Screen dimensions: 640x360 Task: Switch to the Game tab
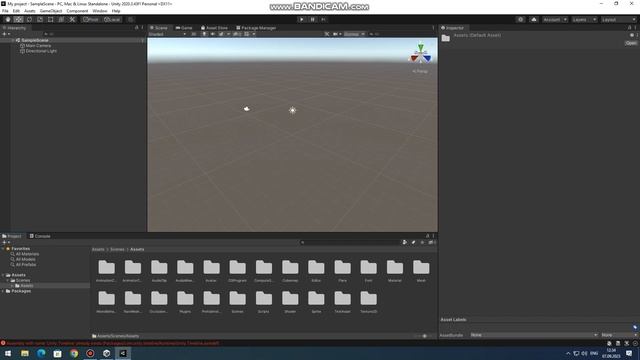184,28
